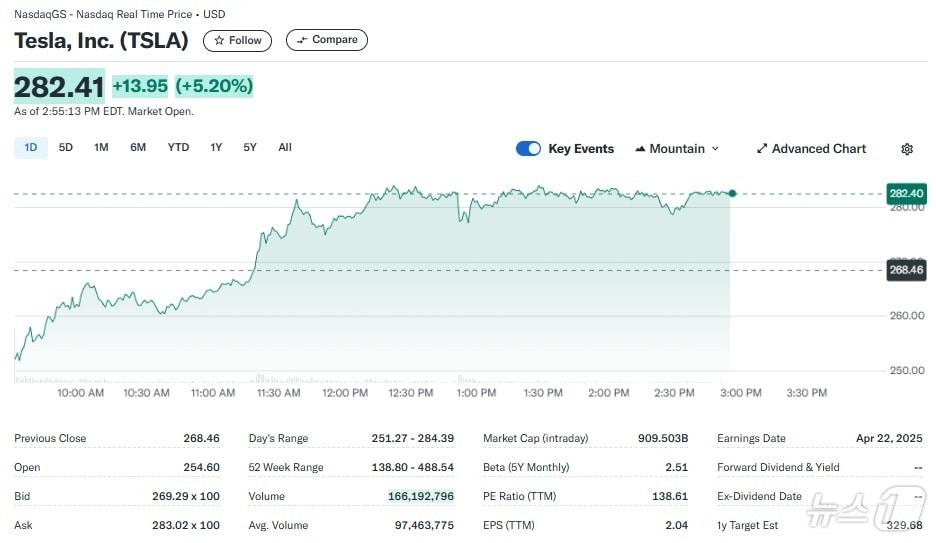
Task: Click the Mountain chart type icon
Action: pos(640,149)
